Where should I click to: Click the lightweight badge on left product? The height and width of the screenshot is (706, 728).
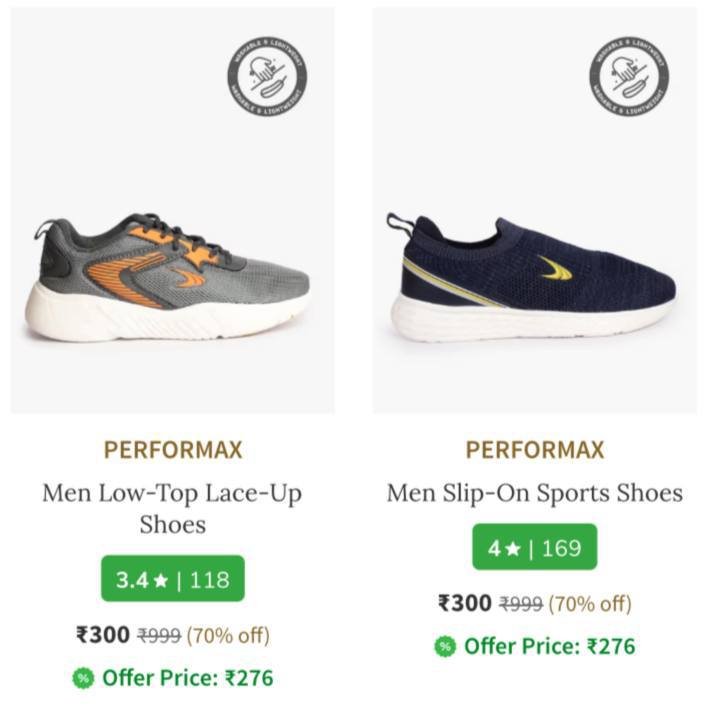pyautogui.click(x=267, y=76)
